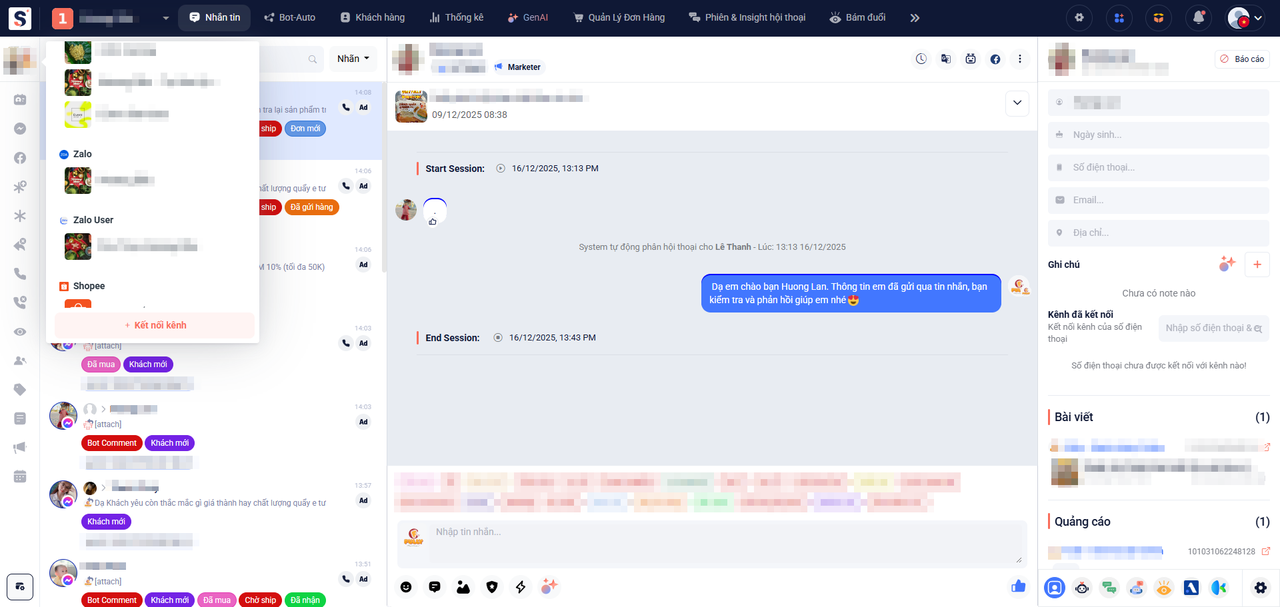Open the emoji picker below message box

406,587
